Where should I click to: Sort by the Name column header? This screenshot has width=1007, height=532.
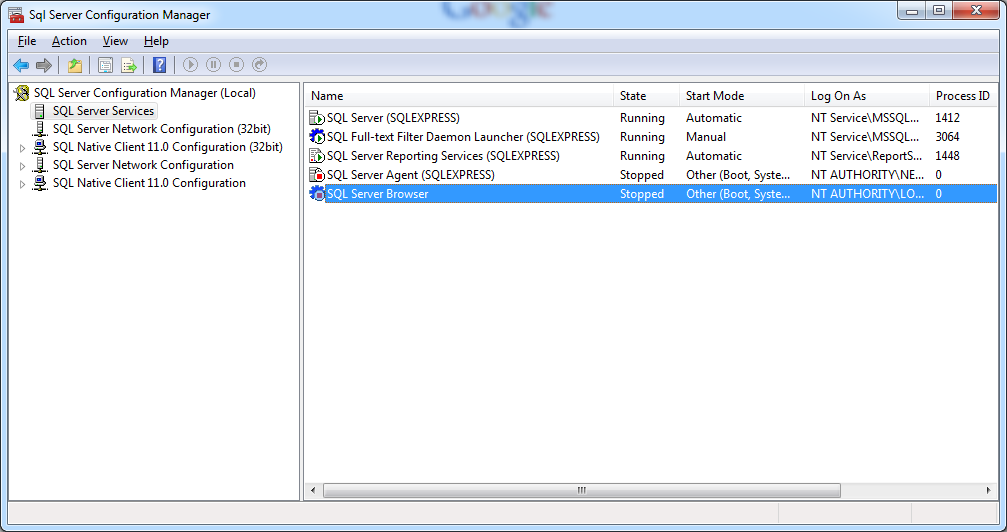click(x=459, y=96)
